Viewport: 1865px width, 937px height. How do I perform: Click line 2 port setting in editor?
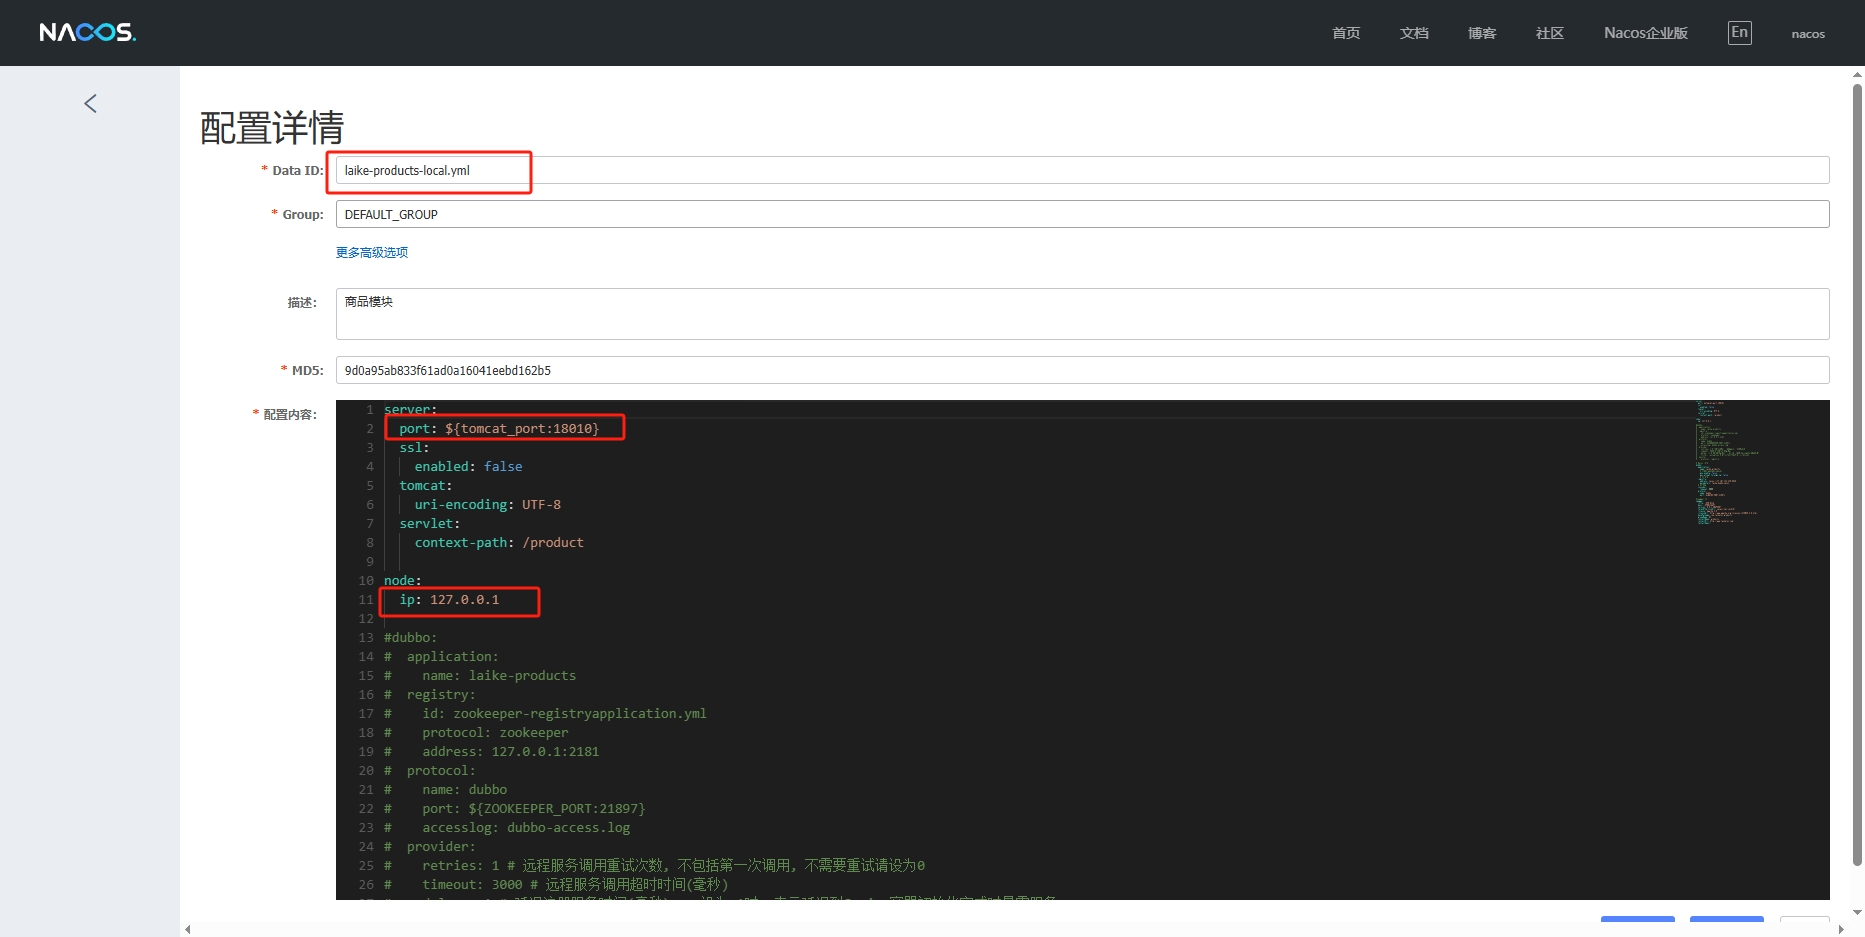(499, 429)
